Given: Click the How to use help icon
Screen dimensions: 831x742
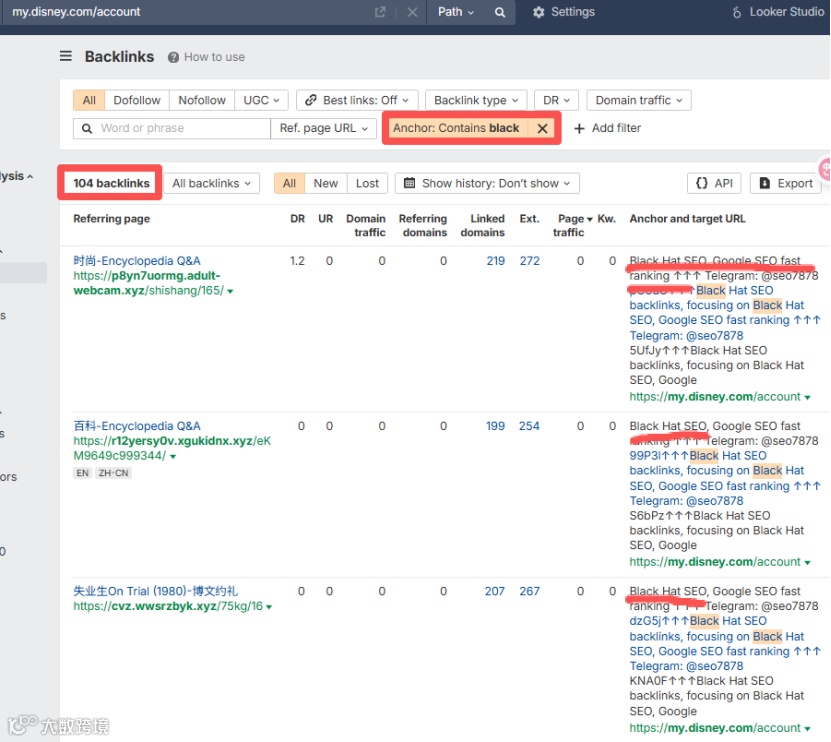Looking at the screenshot, I should (x=173, y=57).
